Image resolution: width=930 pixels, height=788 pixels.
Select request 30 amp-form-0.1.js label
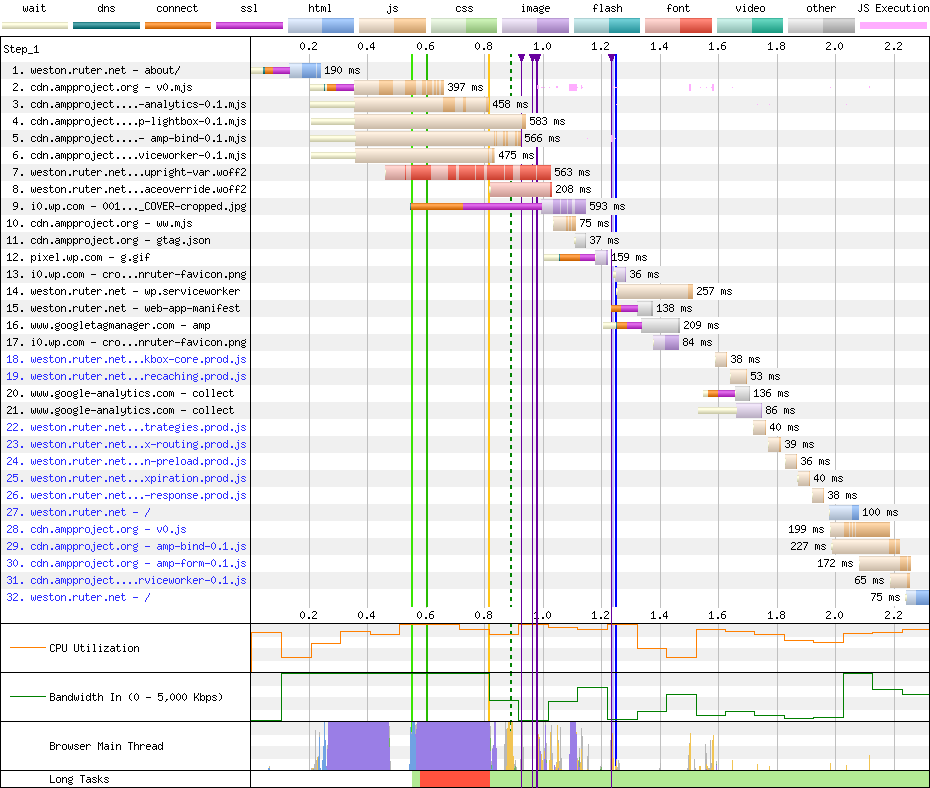click(138, 563)
